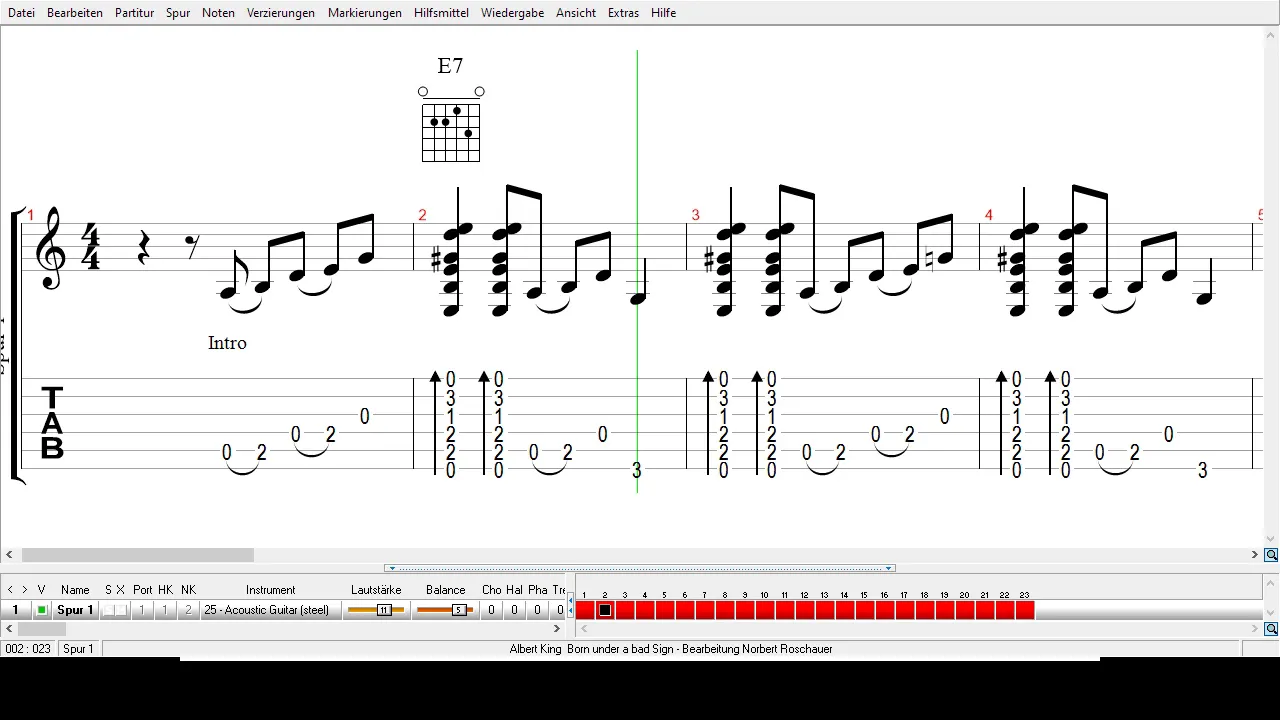Click the TAB clef symbol
This screenshot has width=1280, height=720.
(52, 423)
